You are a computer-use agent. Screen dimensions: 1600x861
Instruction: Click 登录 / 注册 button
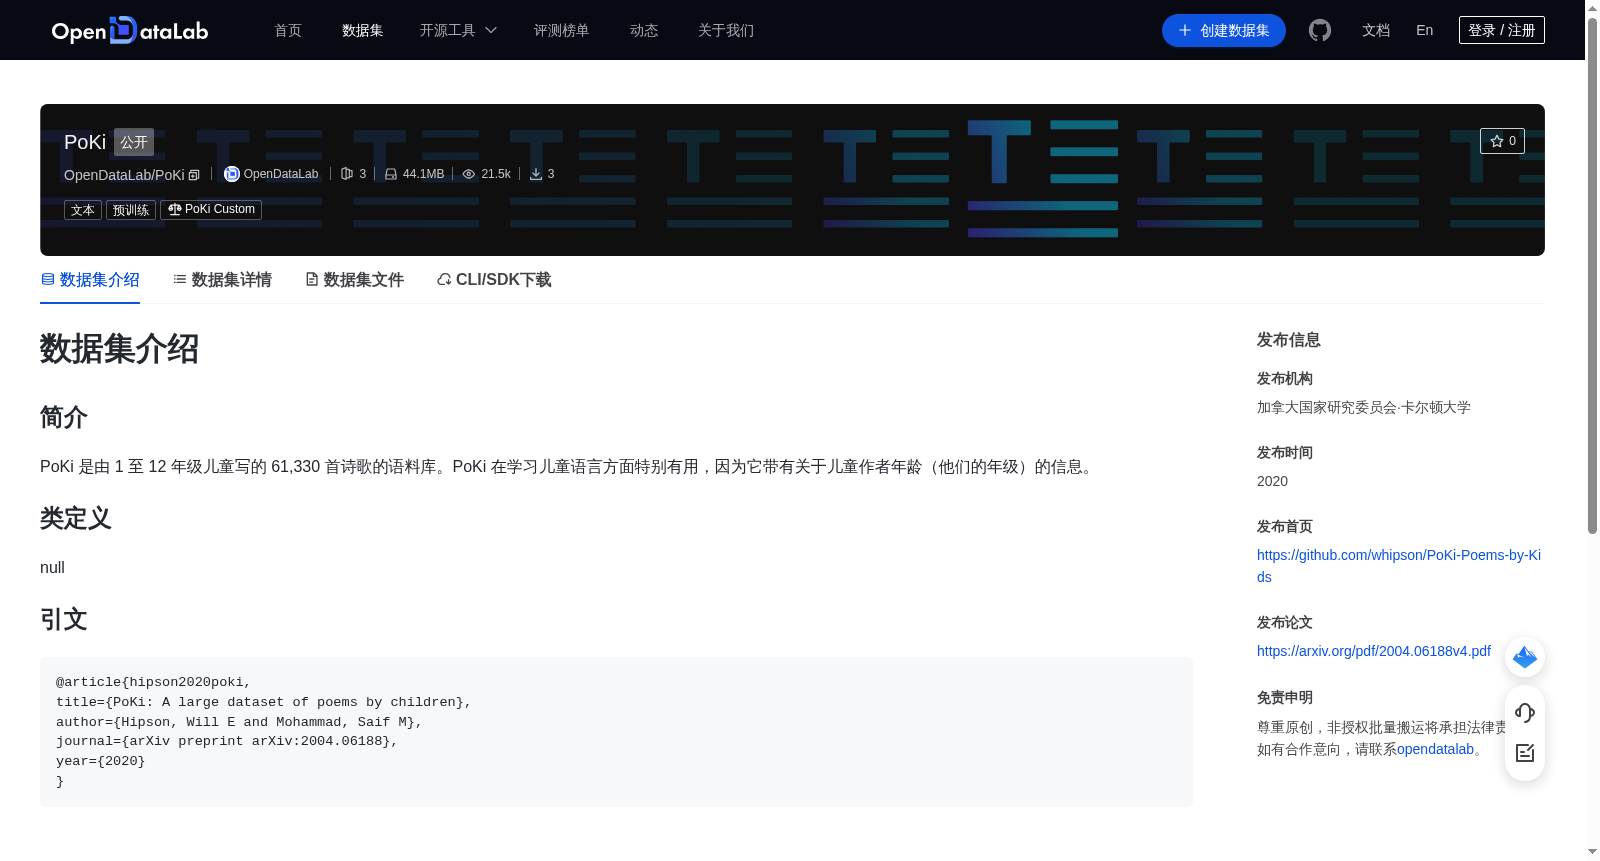click(1502, 31)
